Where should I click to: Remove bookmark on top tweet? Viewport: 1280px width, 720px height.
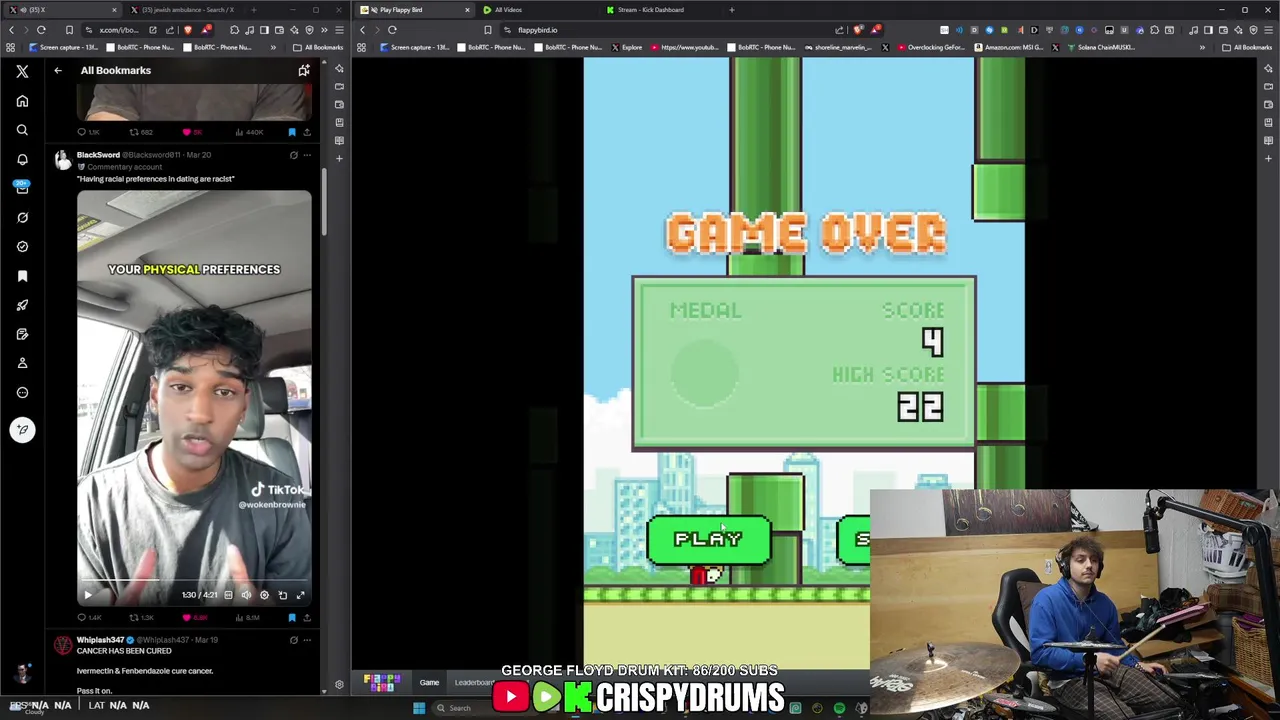[292, 132]
